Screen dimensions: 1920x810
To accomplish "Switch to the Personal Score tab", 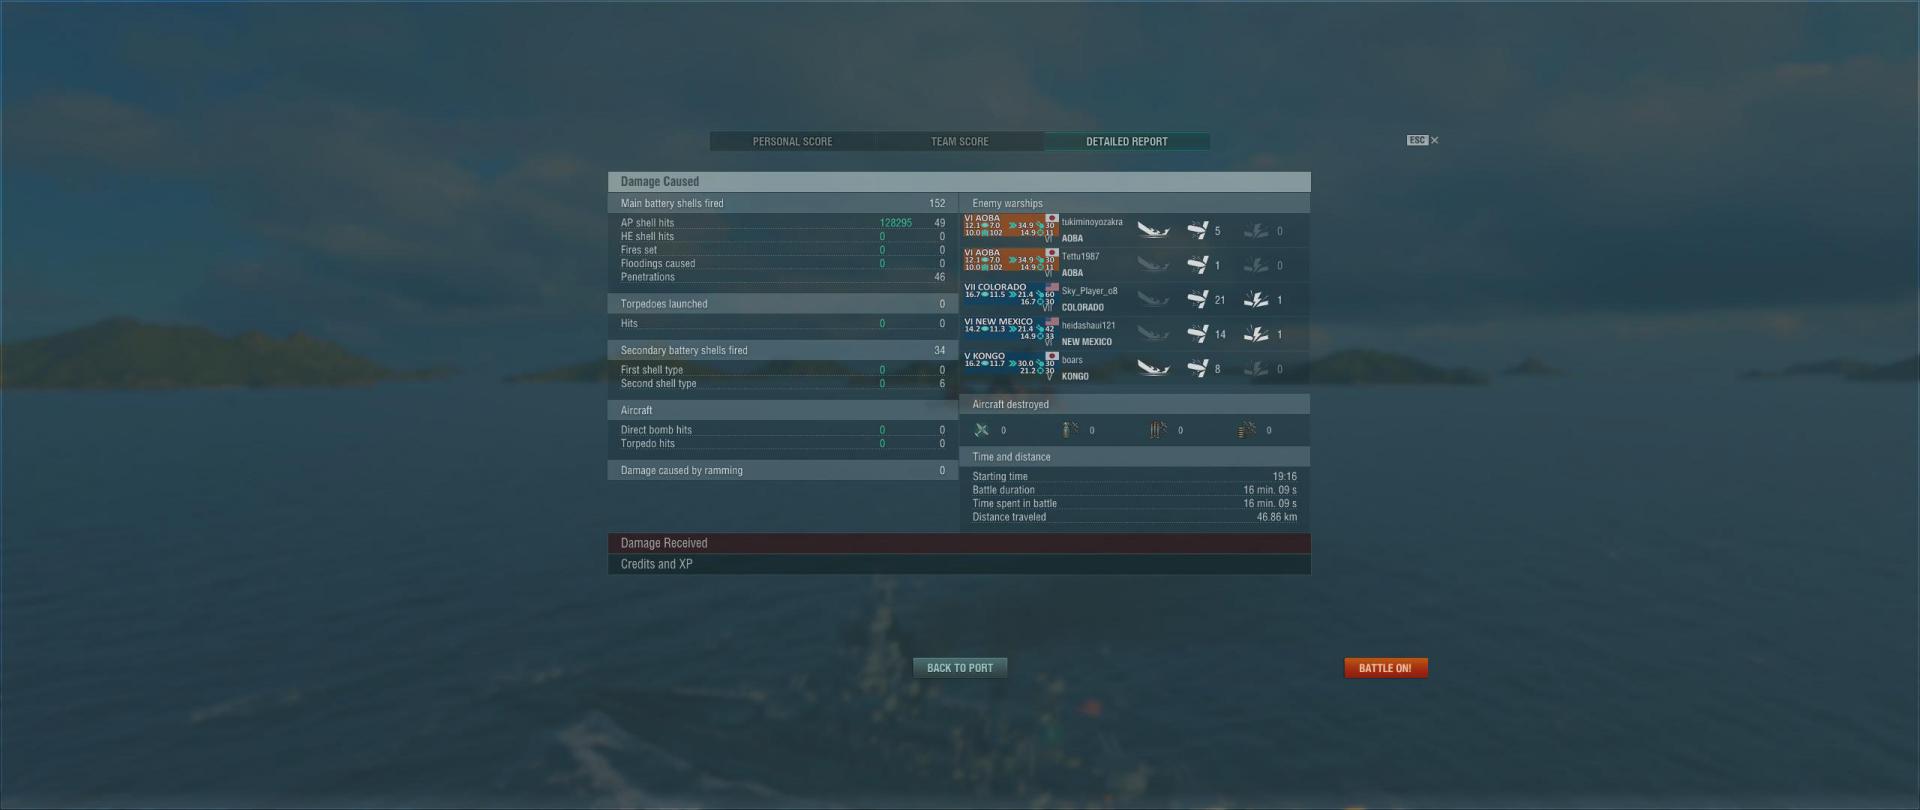I will 792,141.
